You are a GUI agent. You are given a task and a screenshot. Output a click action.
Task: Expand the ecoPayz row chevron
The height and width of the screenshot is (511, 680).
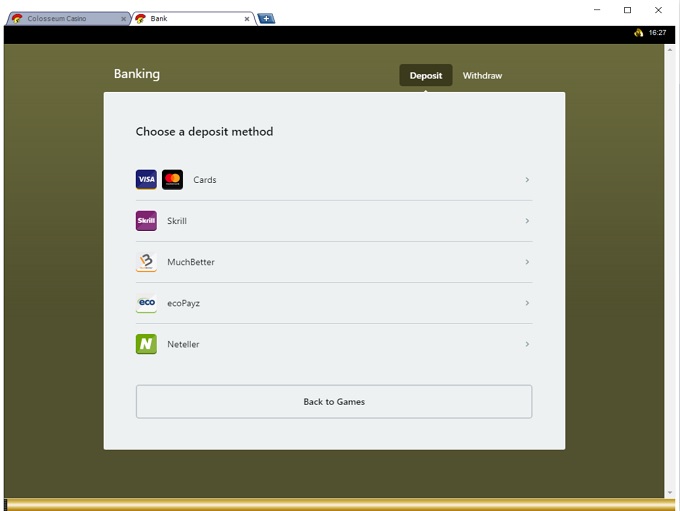[x=527, y=303]
